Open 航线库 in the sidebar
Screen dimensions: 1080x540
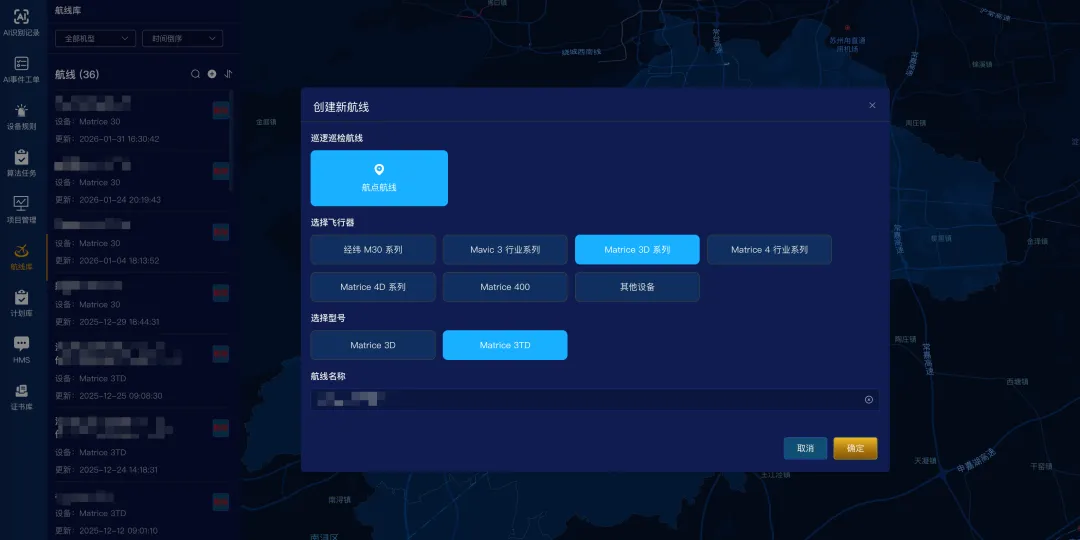(x=21, y=256)
